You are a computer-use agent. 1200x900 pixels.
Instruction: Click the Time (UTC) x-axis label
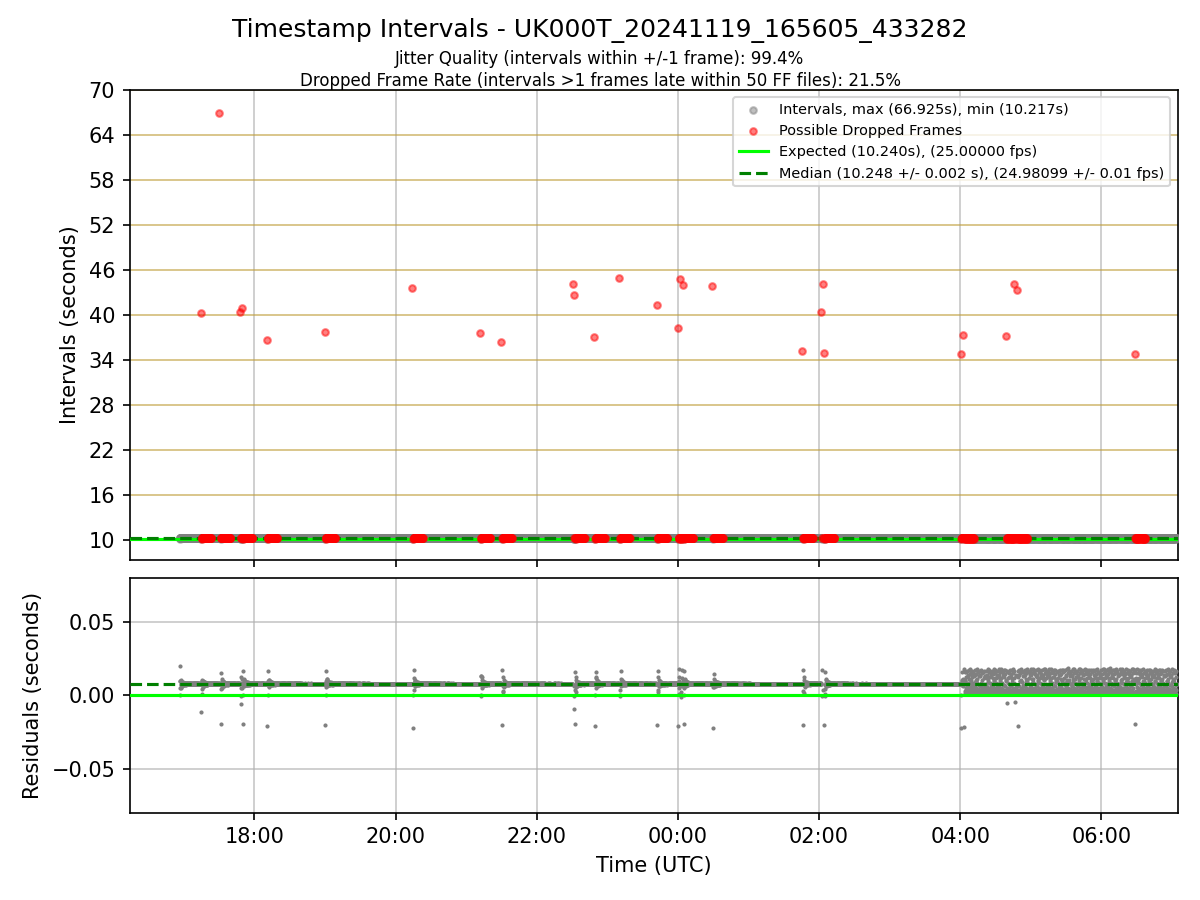(654, 865)
